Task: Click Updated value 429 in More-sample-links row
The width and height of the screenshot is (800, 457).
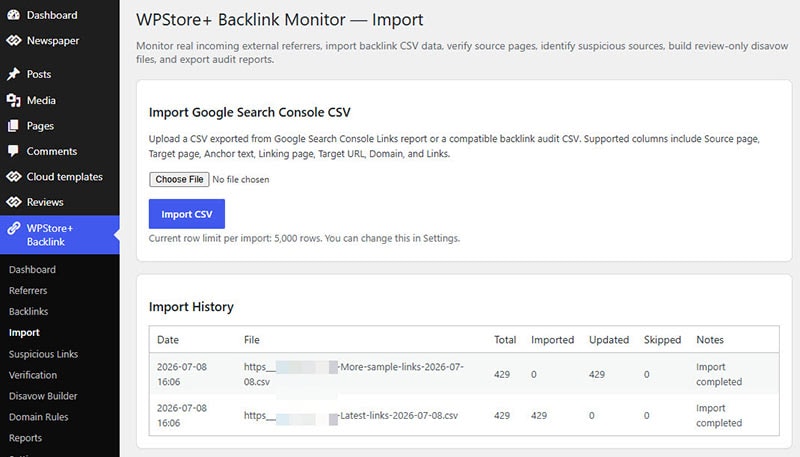Action: coord(597,374)
